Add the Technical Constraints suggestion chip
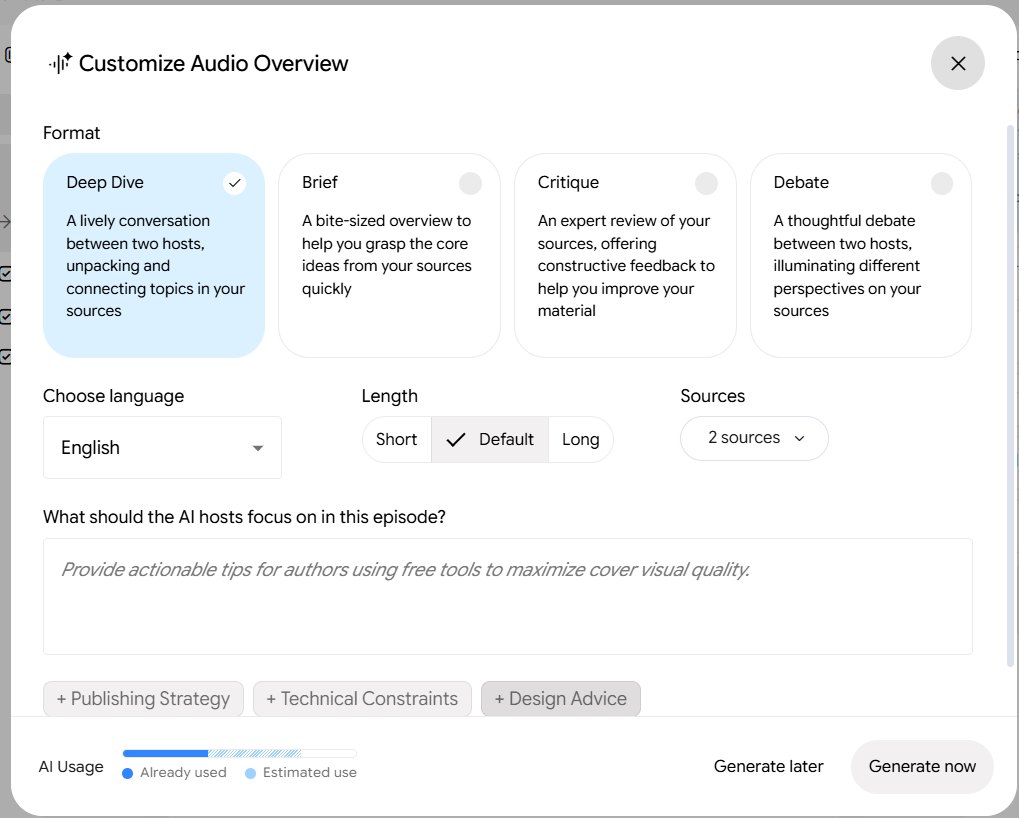Screen dimensions: 1019x818 [x=362, y=698]
